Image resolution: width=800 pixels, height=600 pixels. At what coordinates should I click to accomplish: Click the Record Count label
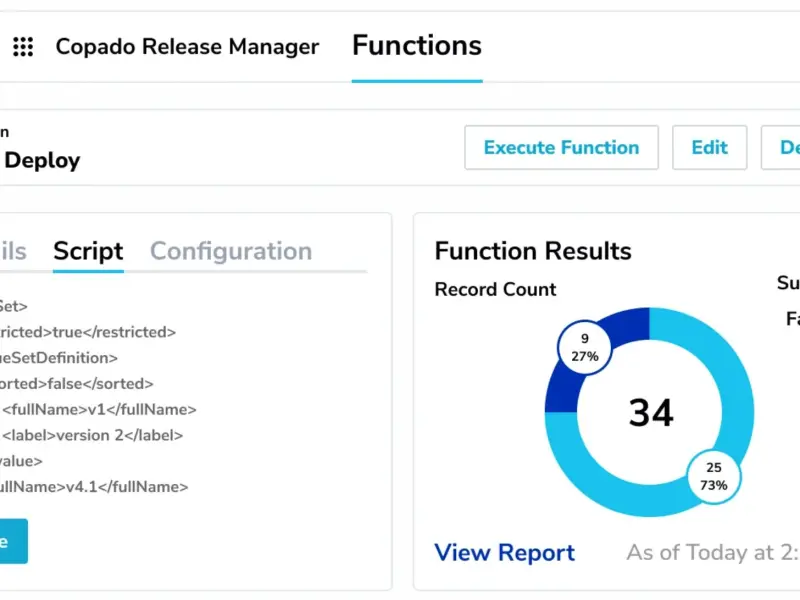495,289
